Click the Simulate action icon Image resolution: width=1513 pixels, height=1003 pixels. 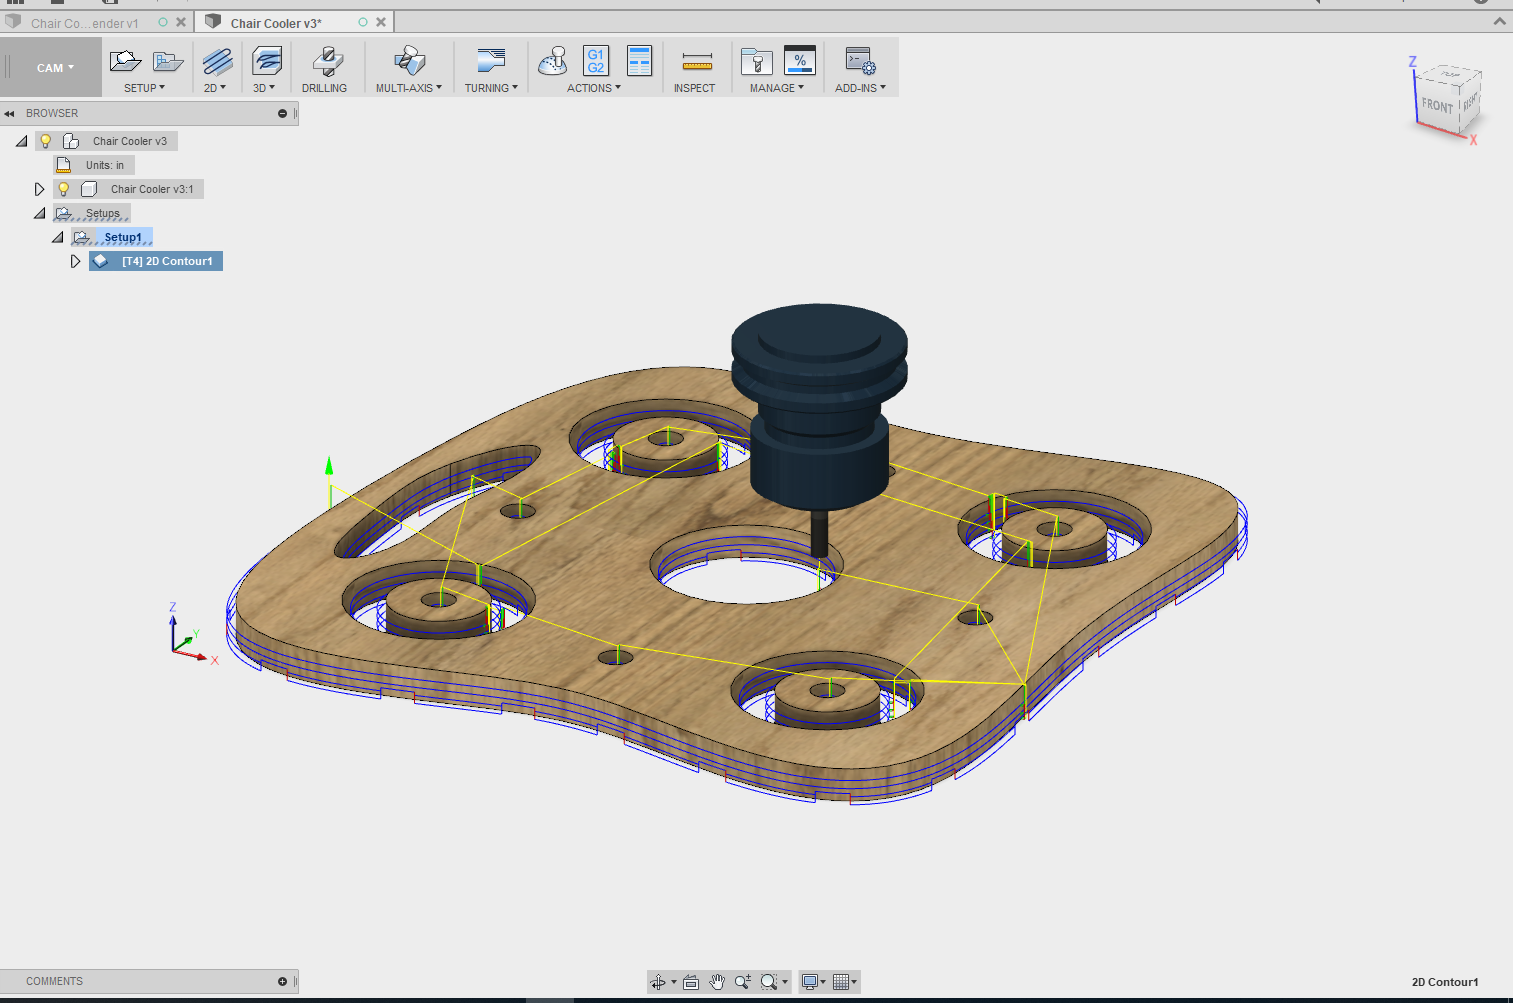coord(553,62)
